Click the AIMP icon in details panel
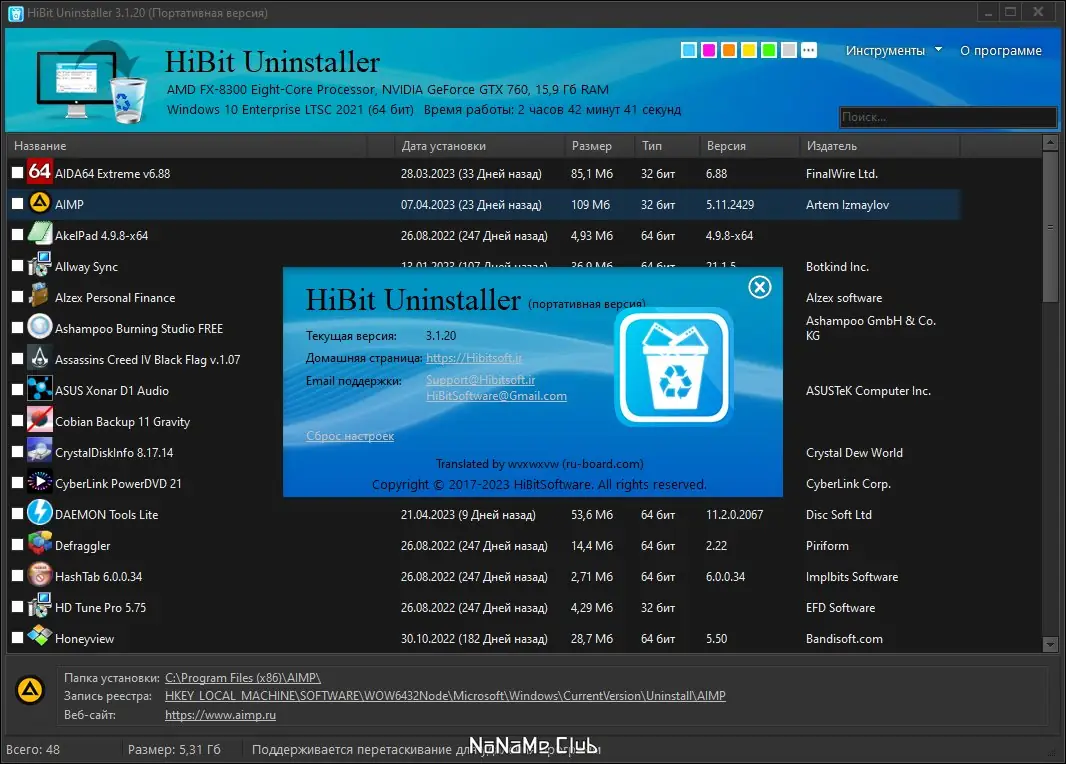Image resolution: width=1066 pixels, height=764 pixels. (x=30, y=691)
